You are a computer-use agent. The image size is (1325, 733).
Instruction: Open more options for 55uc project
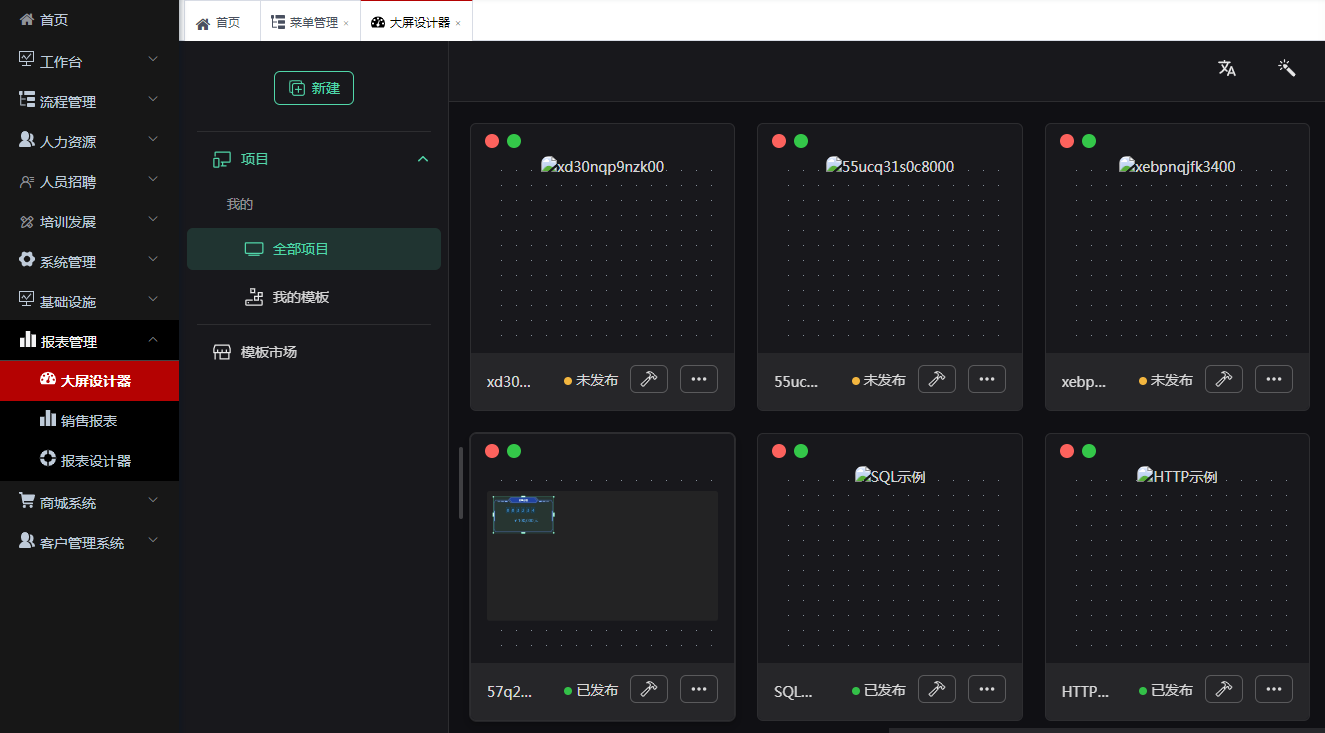(987, 379)
